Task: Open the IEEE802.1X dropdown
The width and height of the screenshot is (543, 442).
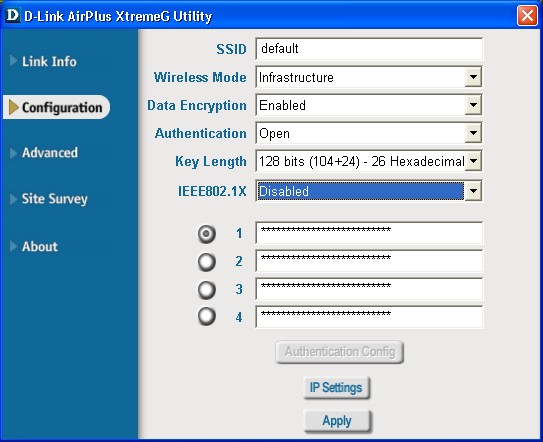Action: [x=473, y=191]
